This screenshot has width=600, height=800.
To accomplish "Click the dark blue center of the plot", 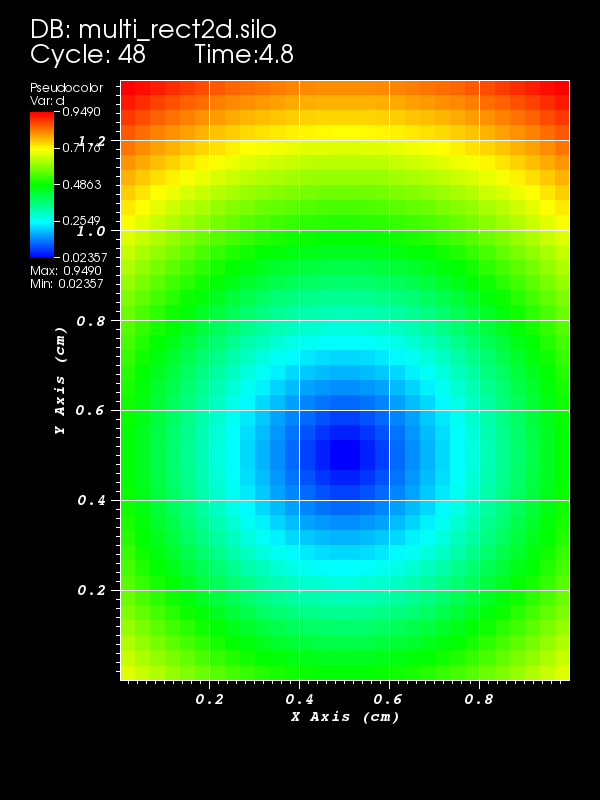I will [345, 454].
